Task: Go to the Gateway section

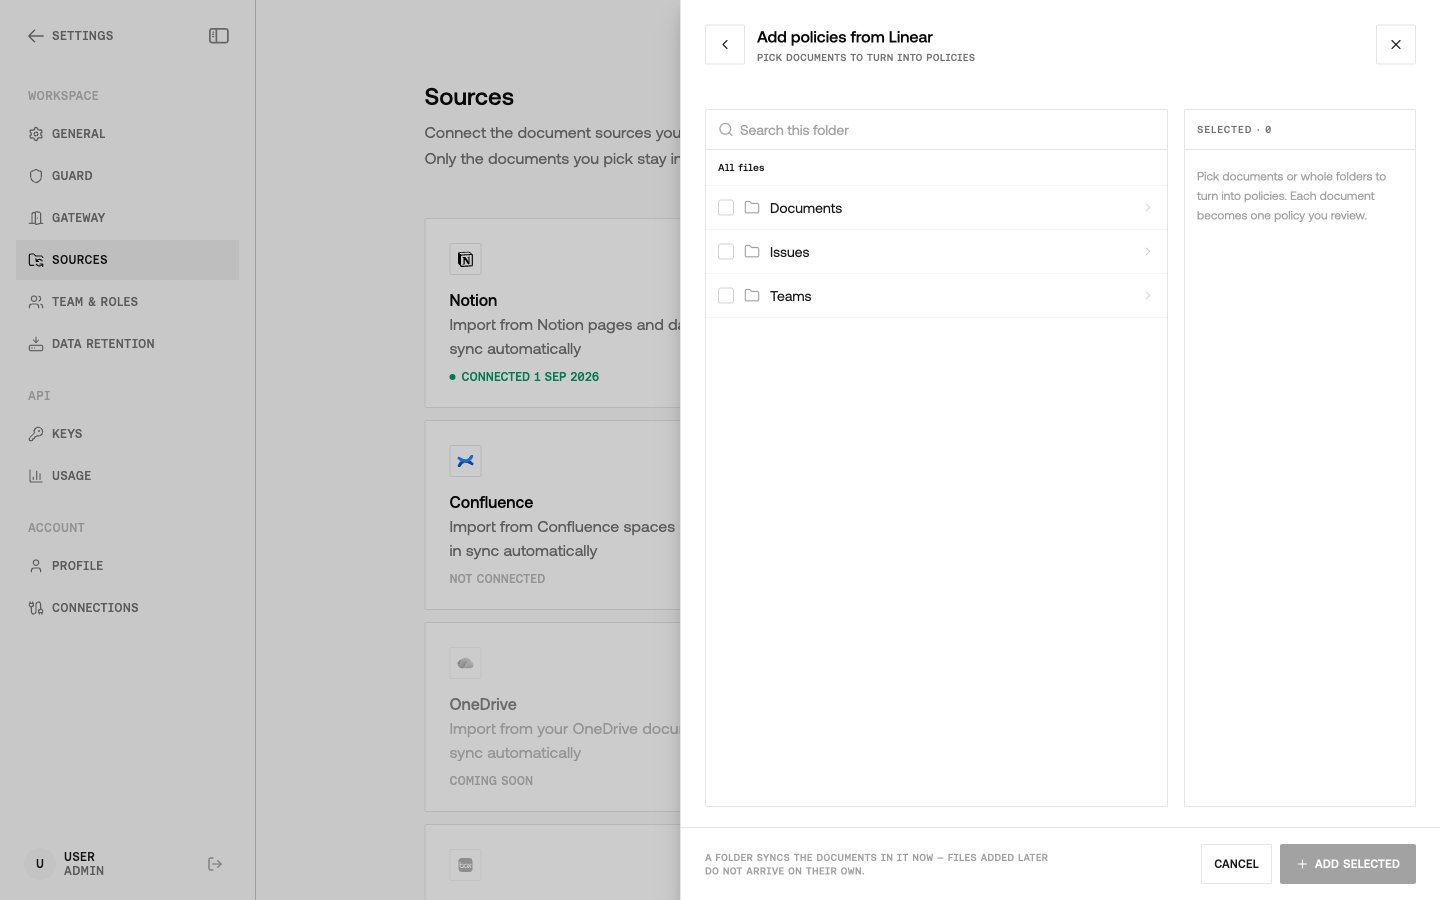Action: (x=127, y=218)
